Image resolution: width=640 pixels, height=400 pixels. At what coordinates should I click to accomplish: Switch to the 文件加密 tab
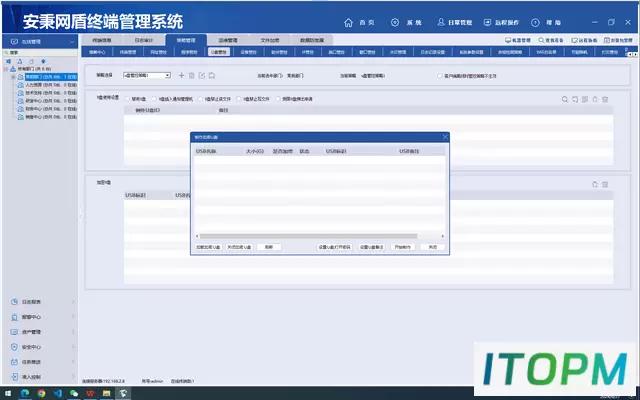pos(270,40)
